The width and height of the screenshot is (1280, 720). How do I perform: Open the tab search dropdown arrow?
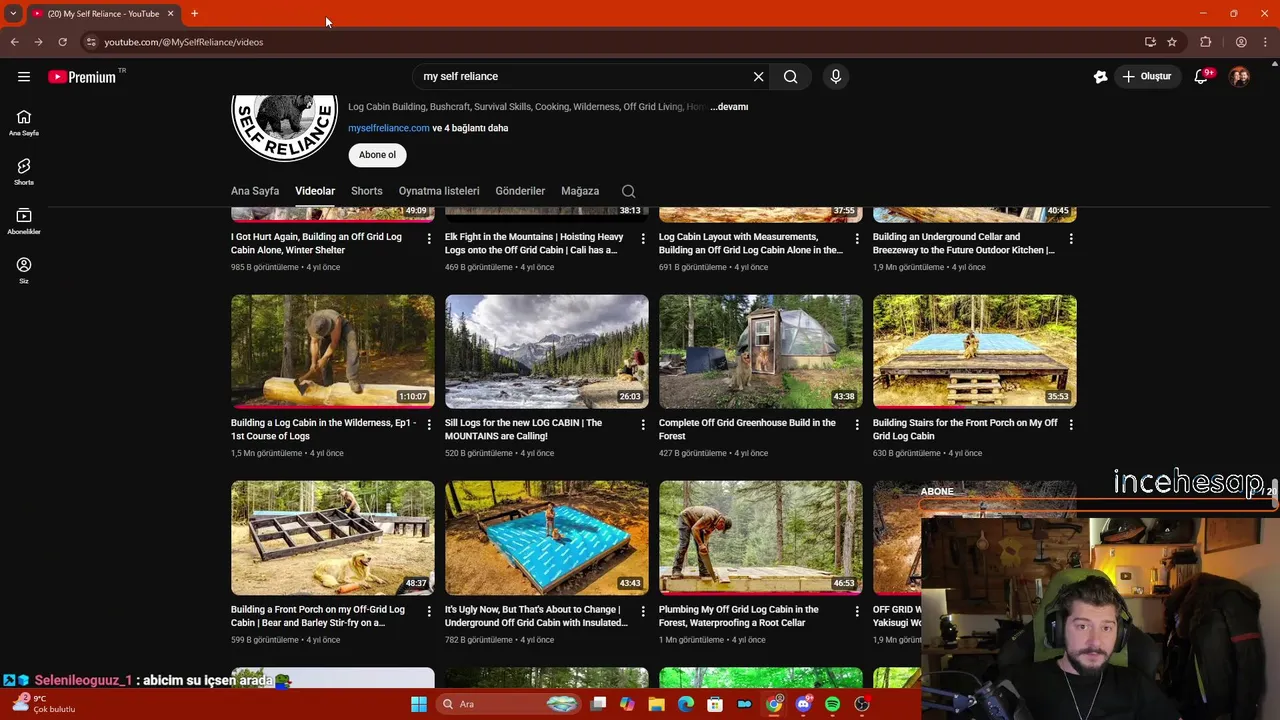coord(13,13)
